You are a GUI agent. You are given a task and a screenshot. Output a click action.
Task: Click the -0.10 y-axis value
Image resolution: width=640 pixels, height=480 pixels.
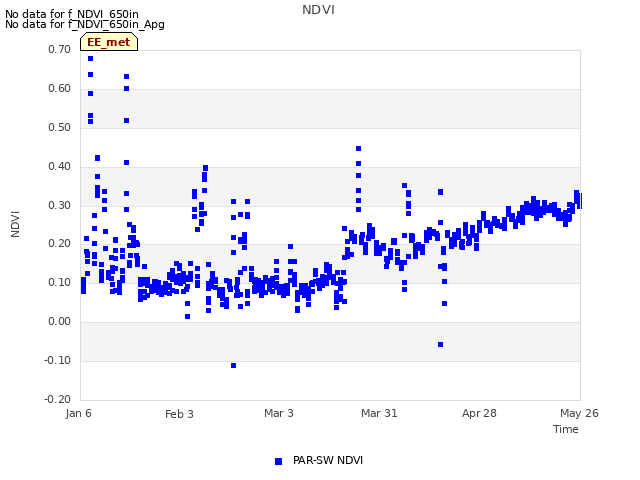(x=58, y=360)
